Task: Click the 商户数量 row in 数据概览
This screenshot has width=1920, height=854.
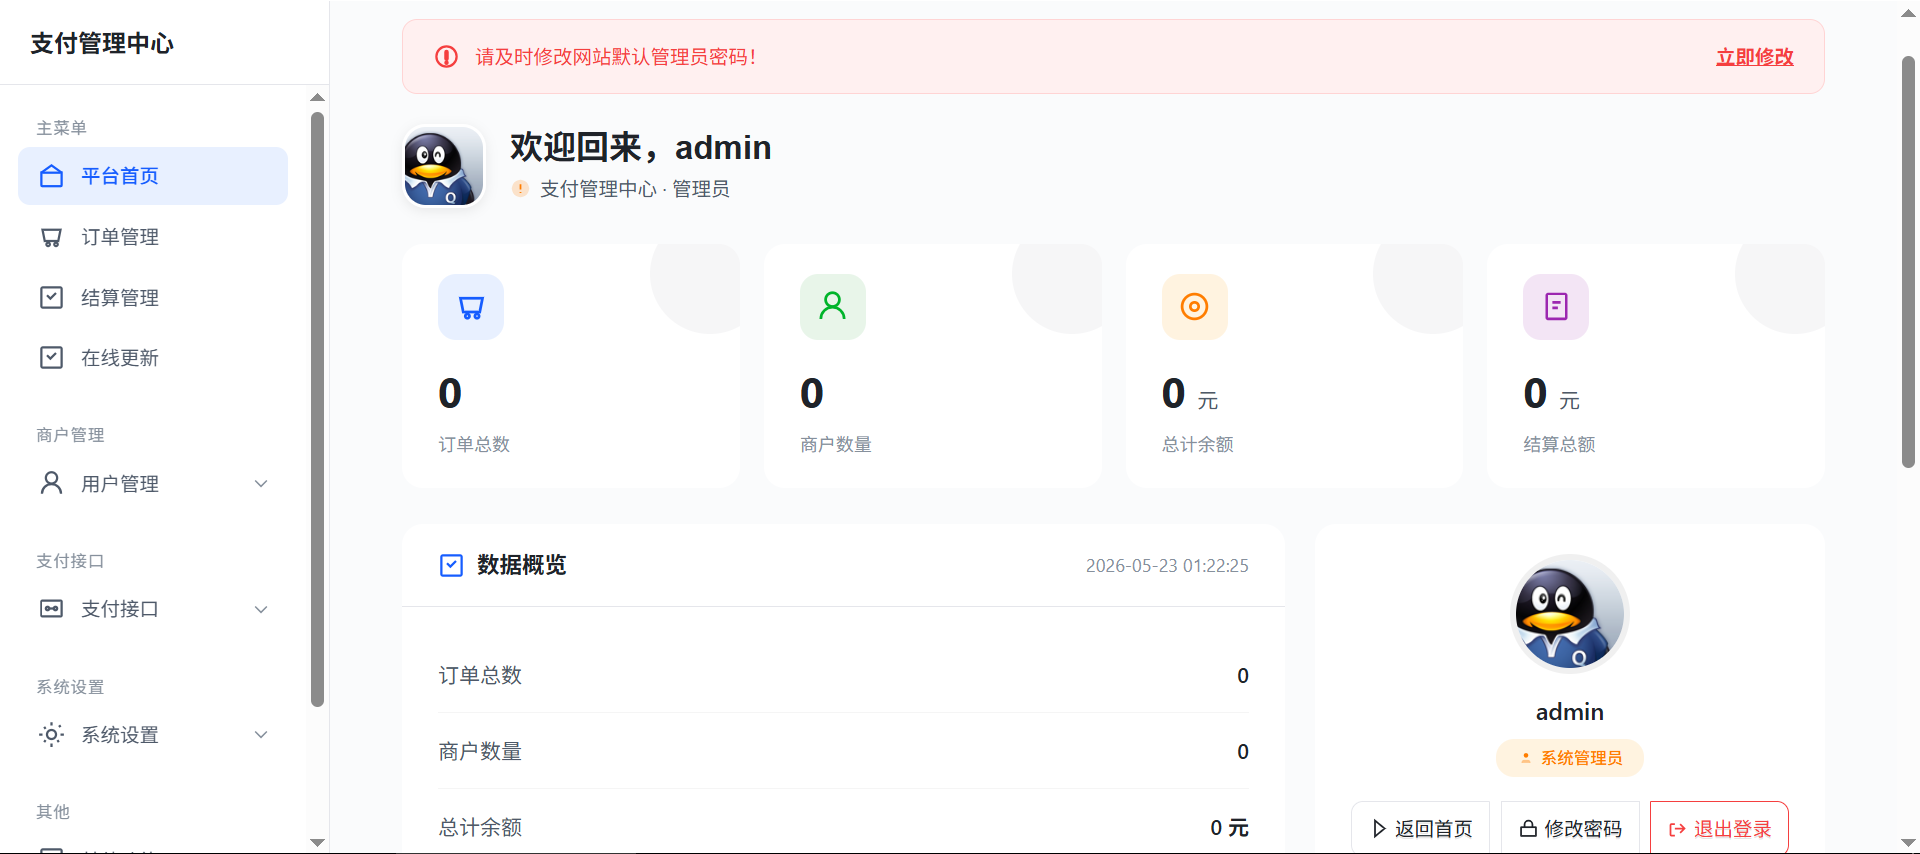Action: click(x=843, y=751)
